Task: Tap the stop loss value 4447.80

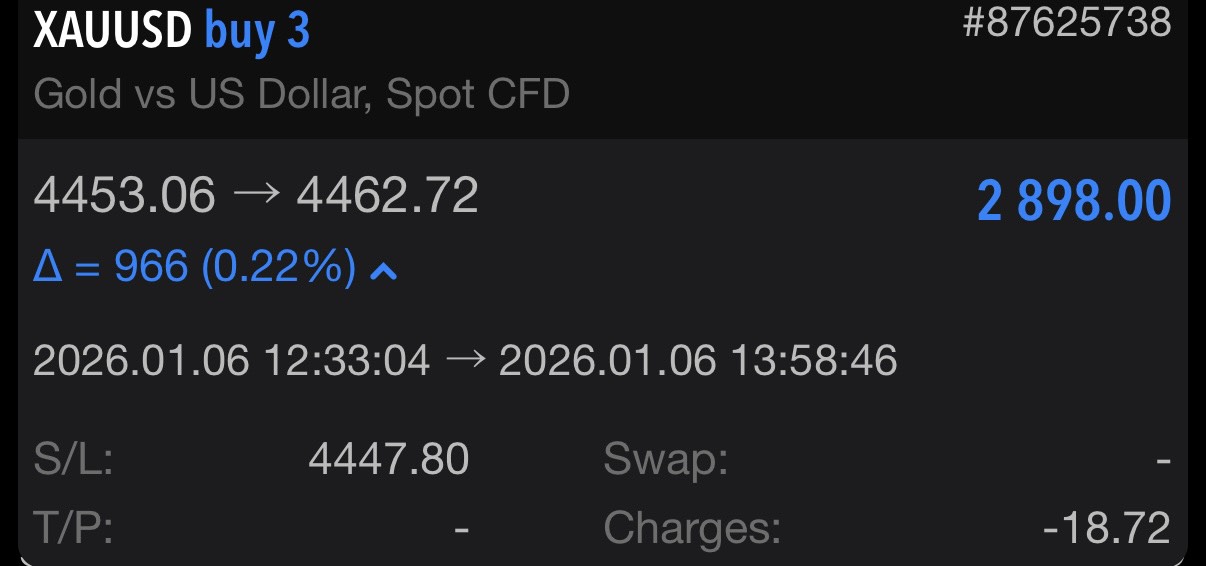Action: pos(388,460)
